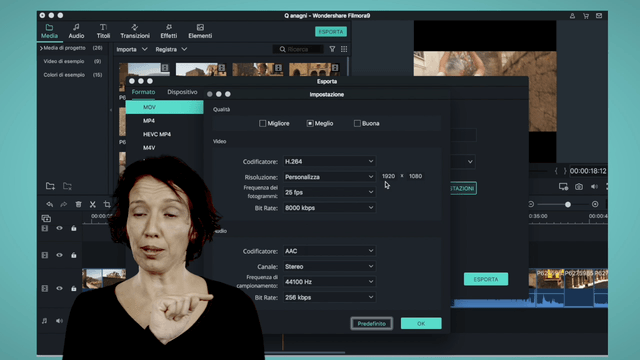Check the Buona quality option
This screenshot has height=360, width=640.
pyautogui.click(x=357, y=123)
